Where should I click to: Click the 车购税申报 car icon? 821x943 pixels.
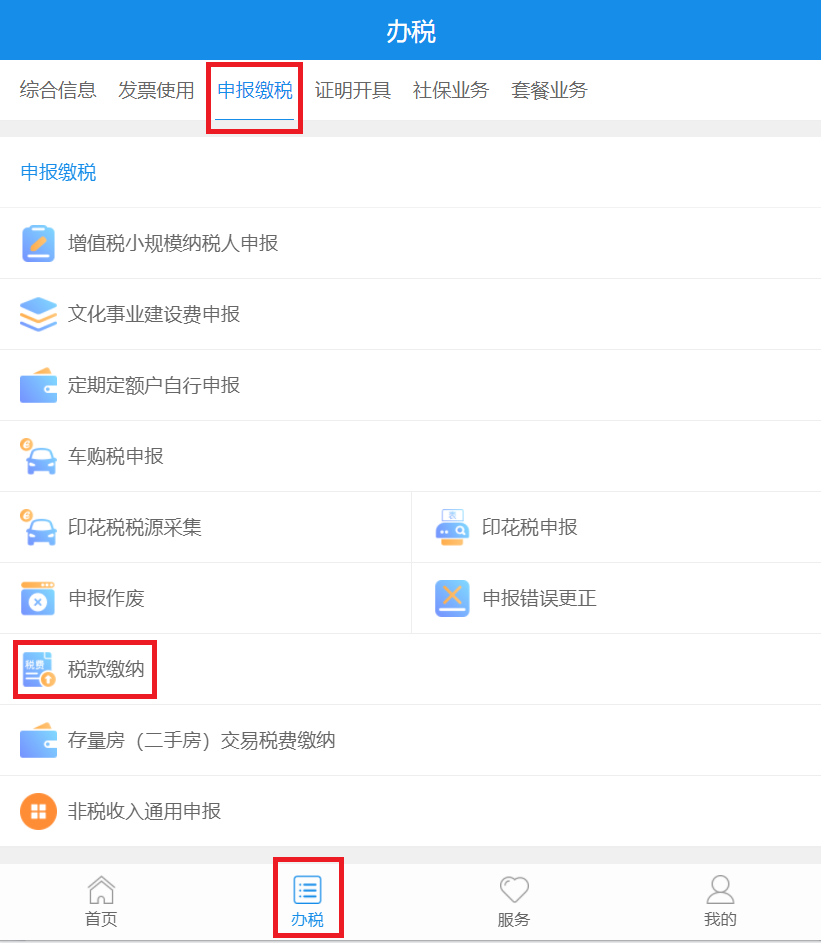click(x=38, y=456)
